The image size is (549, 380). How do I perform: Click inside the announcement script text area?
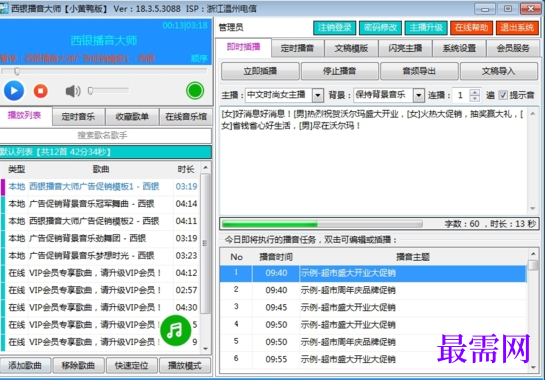373,161
